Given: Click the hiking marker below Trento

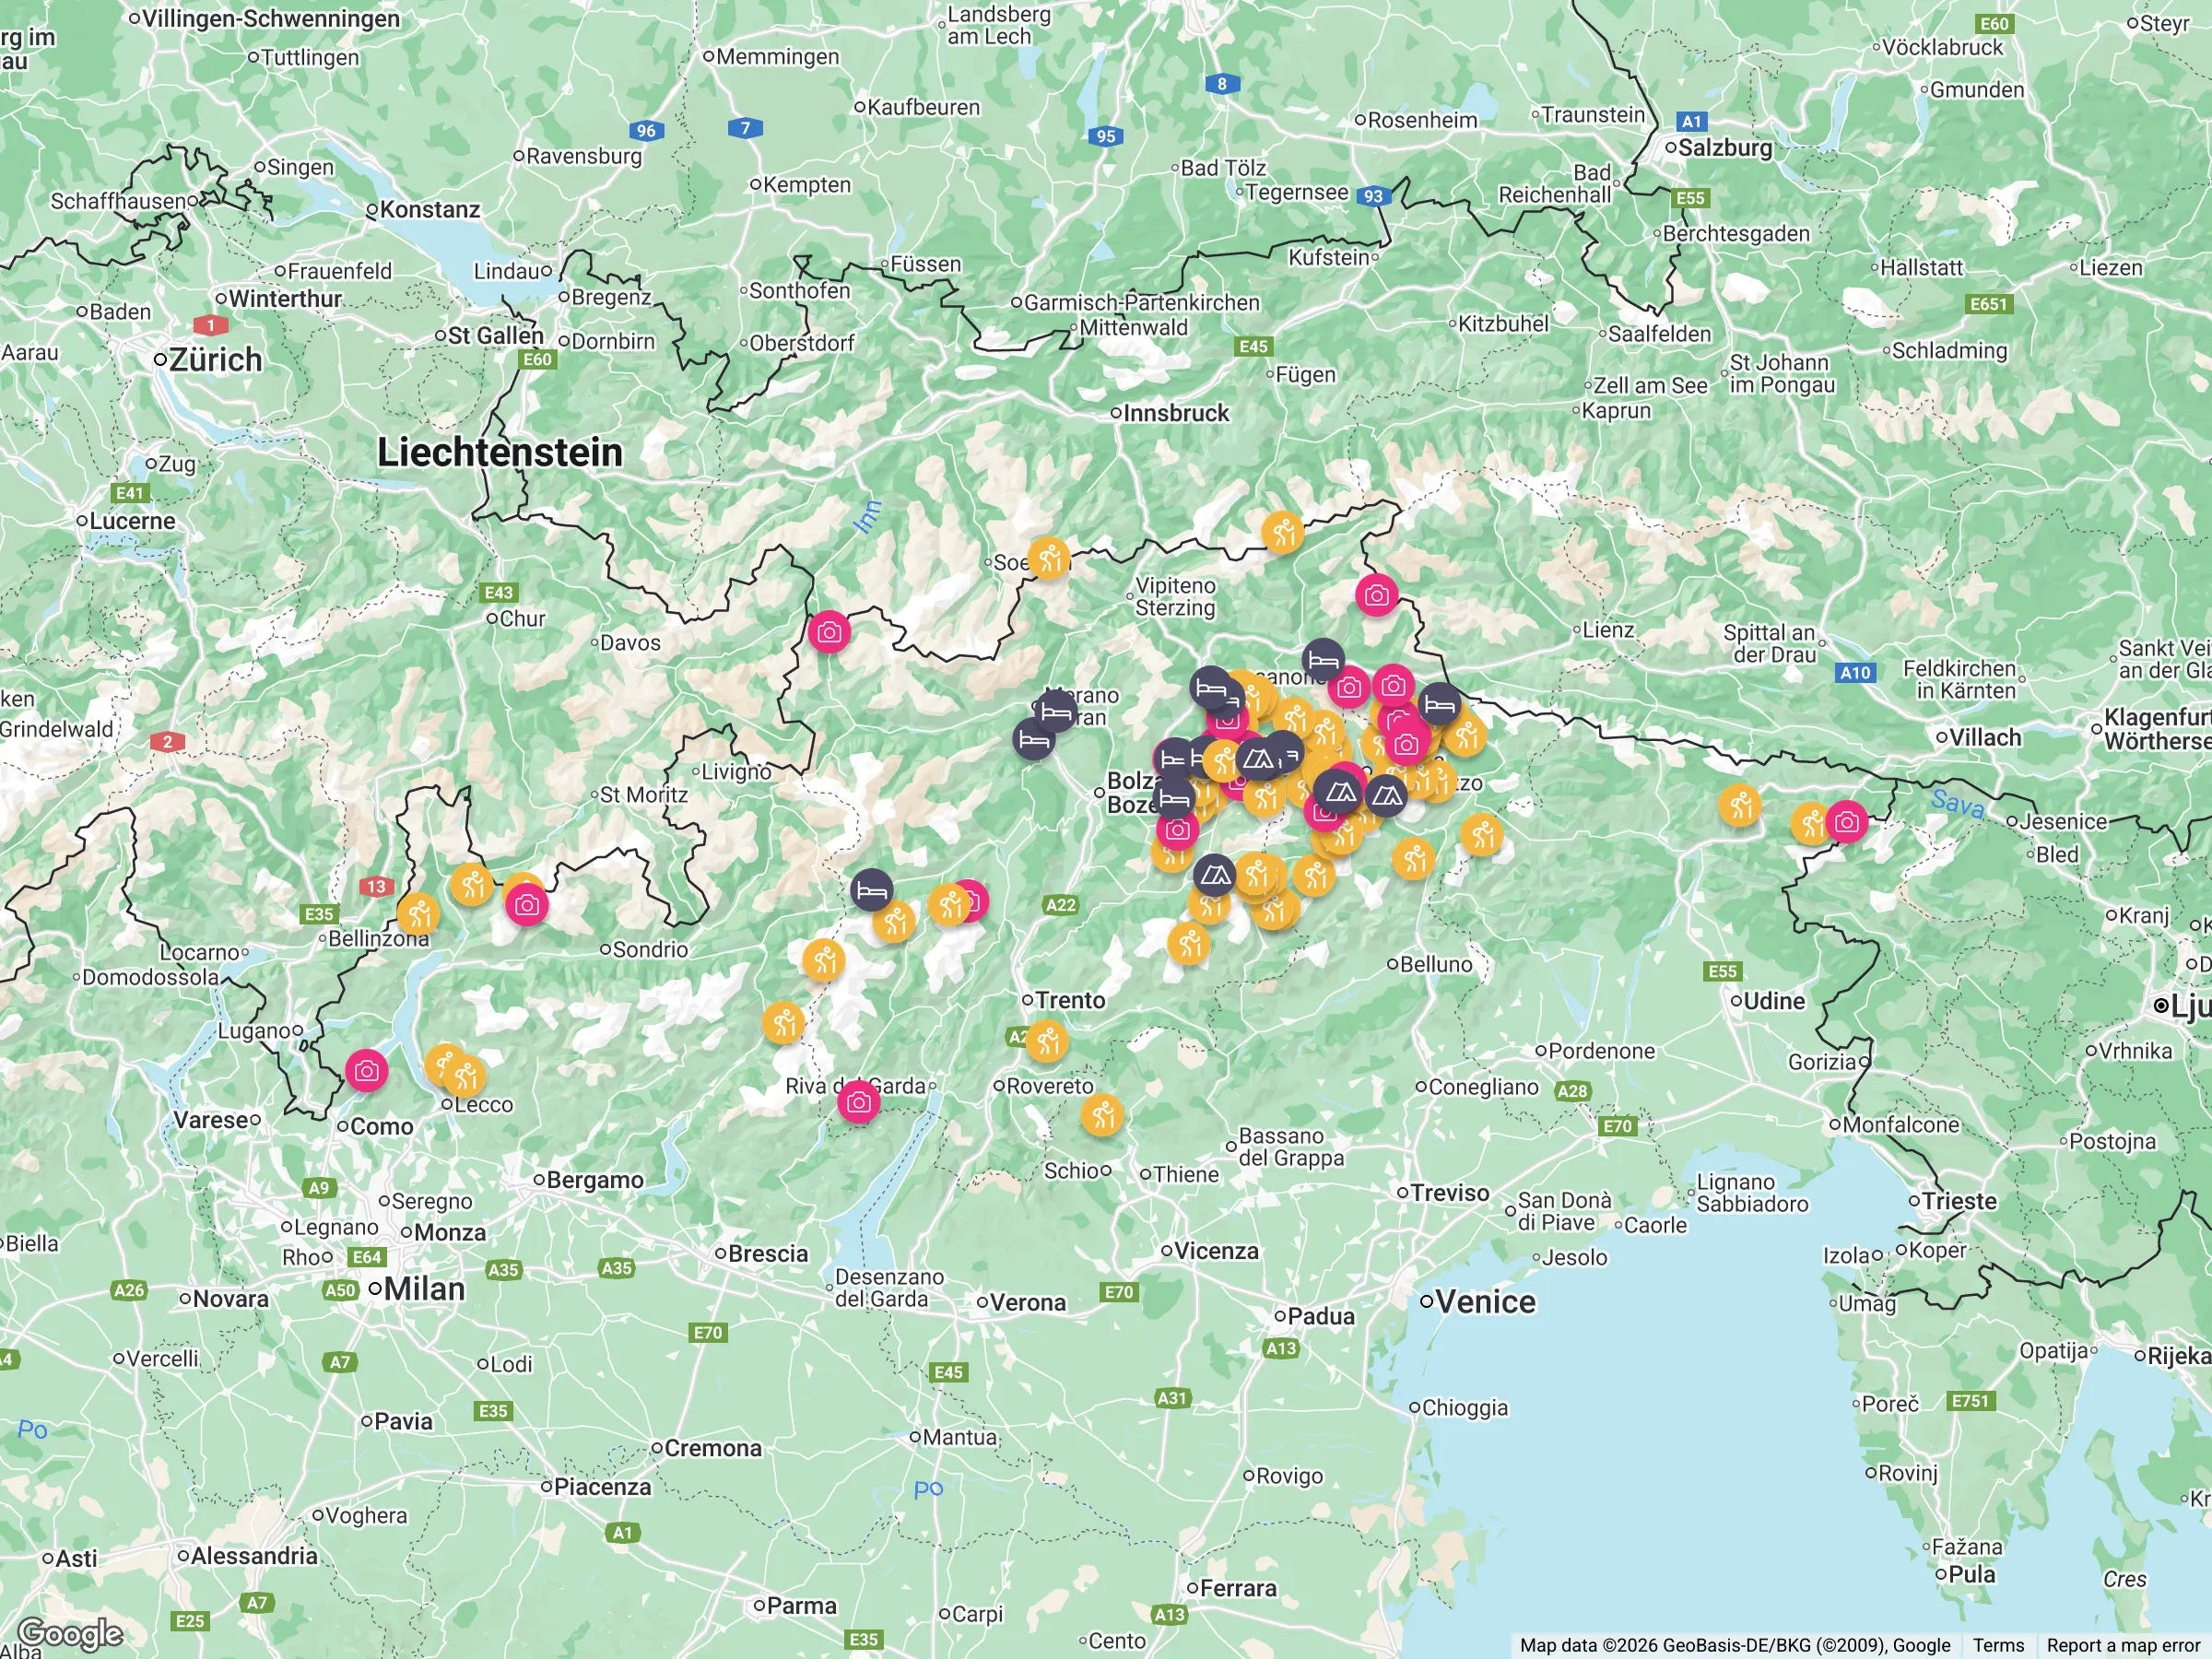Looking at the screenshot, I should pyautogui.click(x=1046, y=1041).
